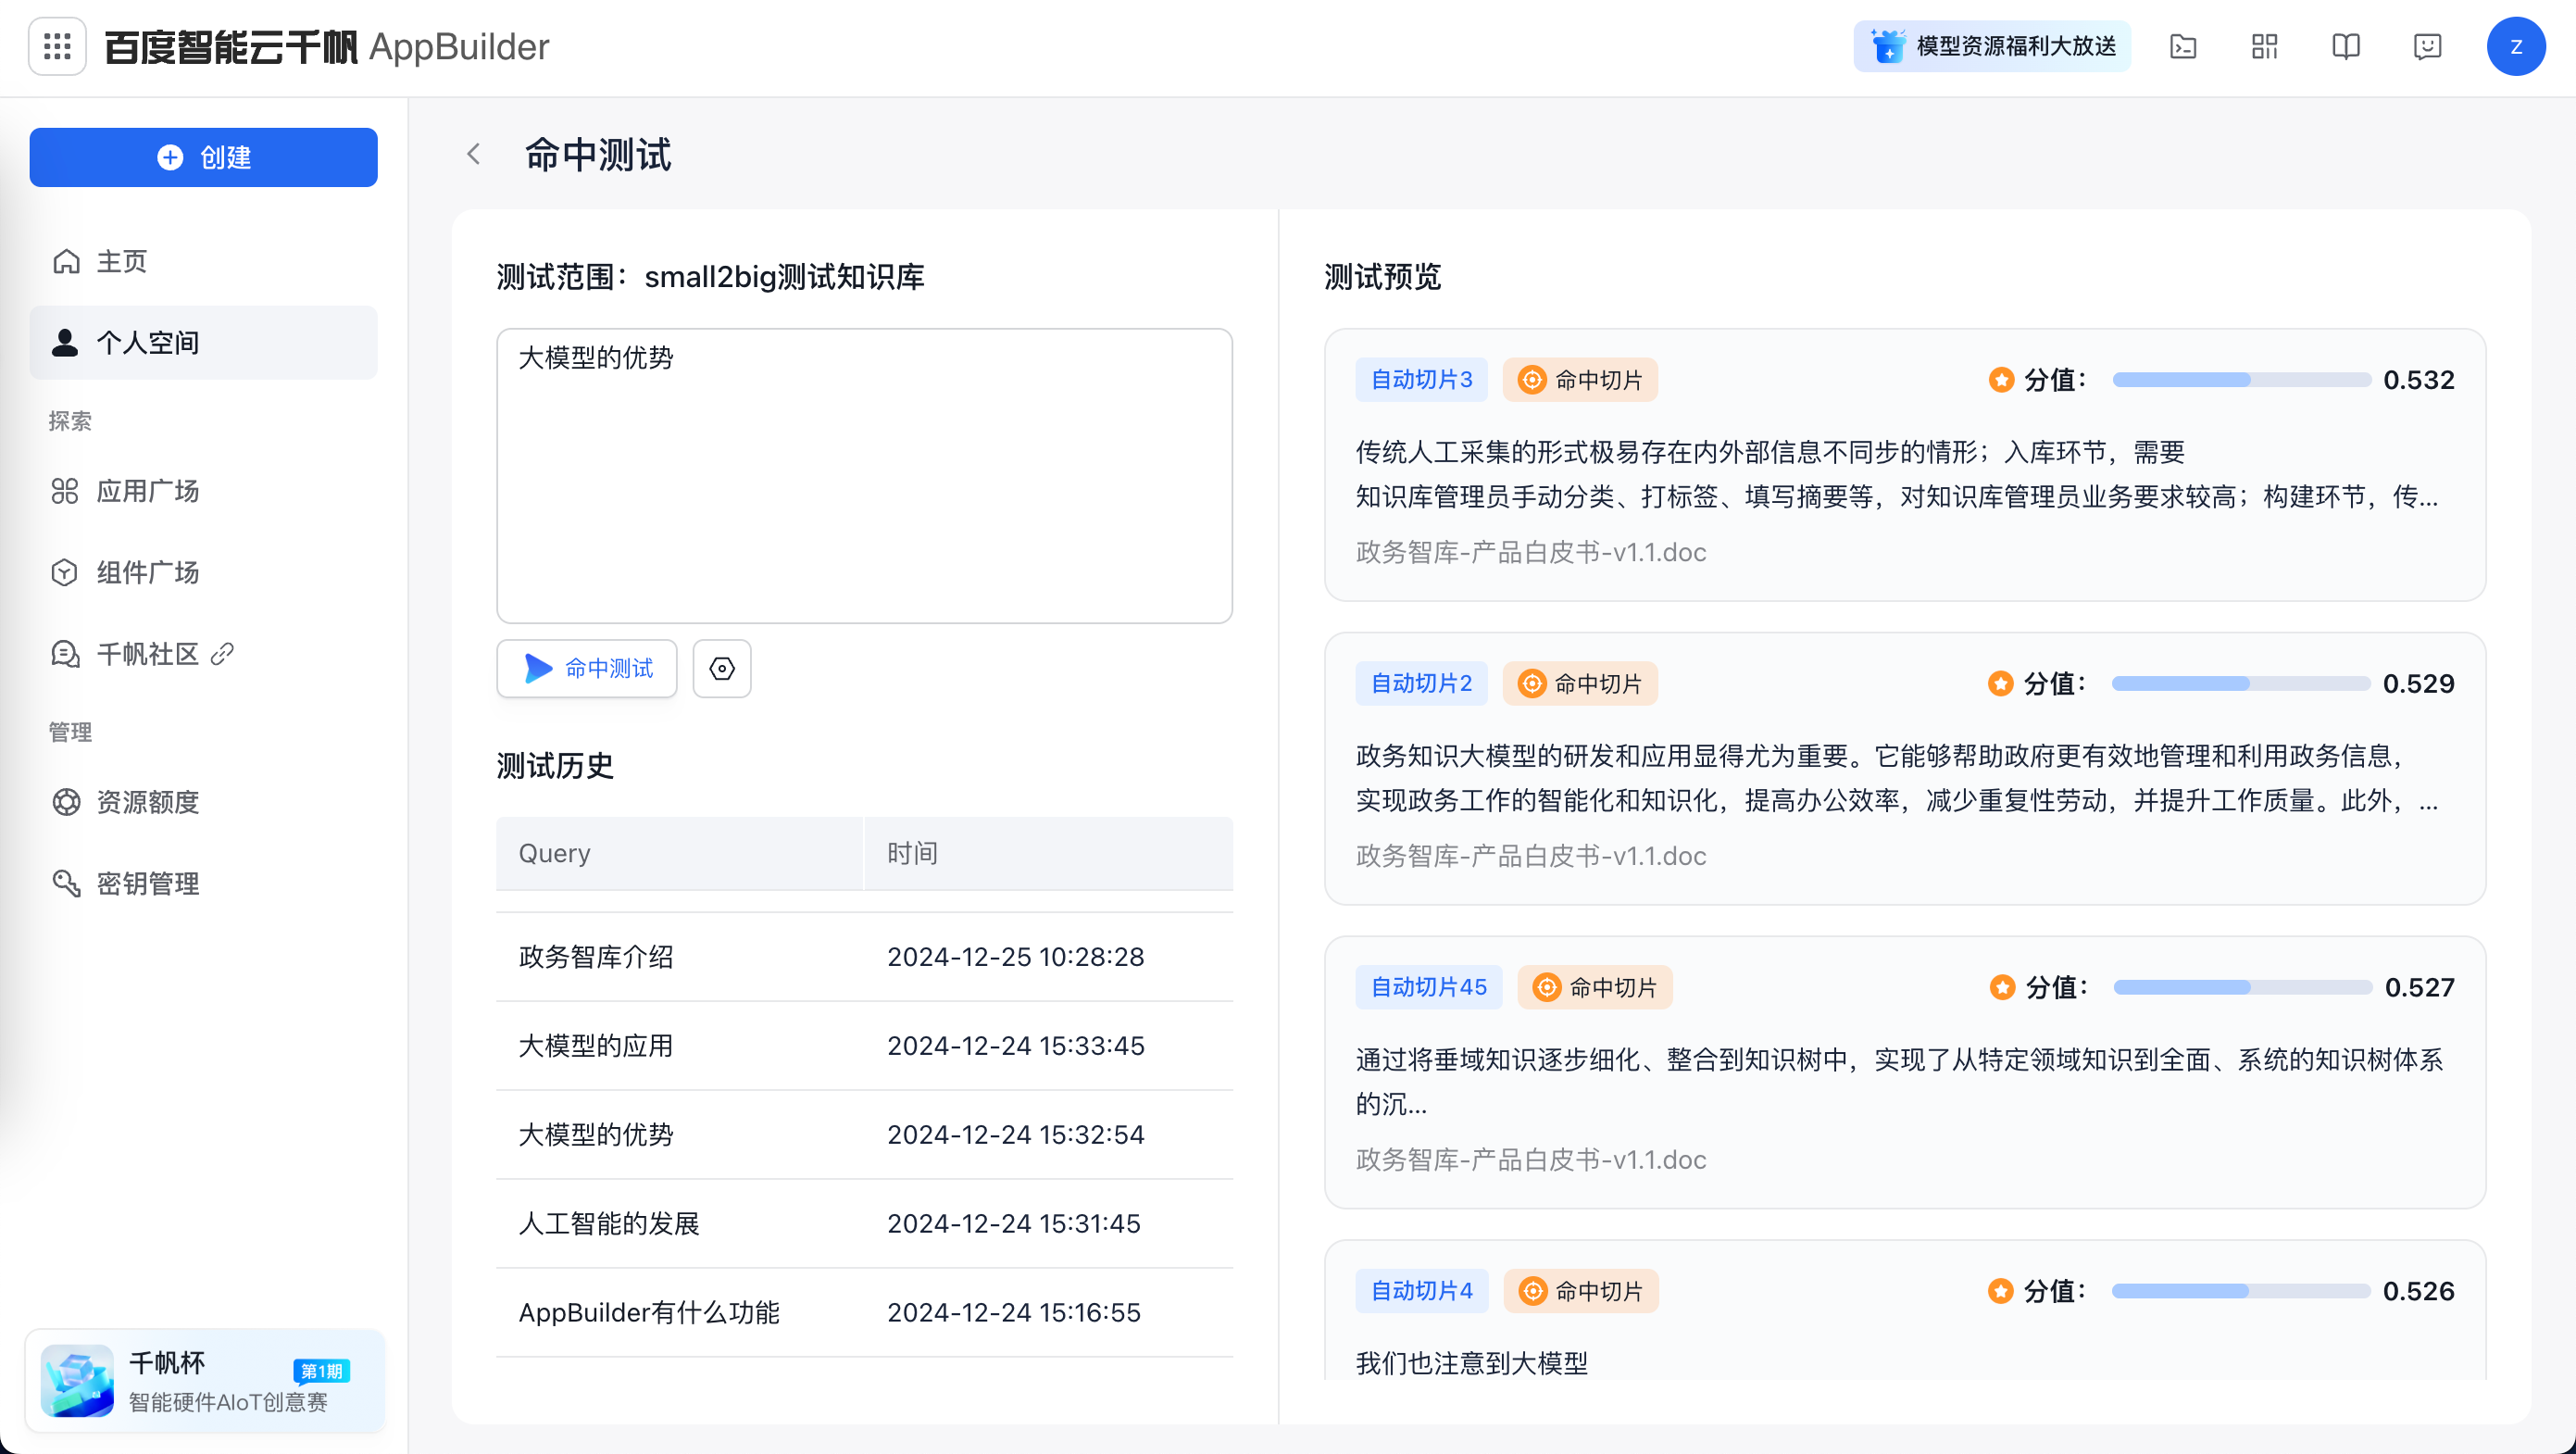Open 资源额度 management page

coord(203,802)
